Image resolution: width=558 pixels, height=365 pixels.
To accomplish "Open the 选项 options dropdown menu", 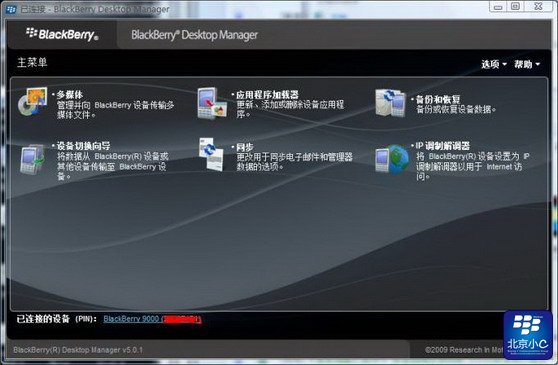I will (494, 64).
